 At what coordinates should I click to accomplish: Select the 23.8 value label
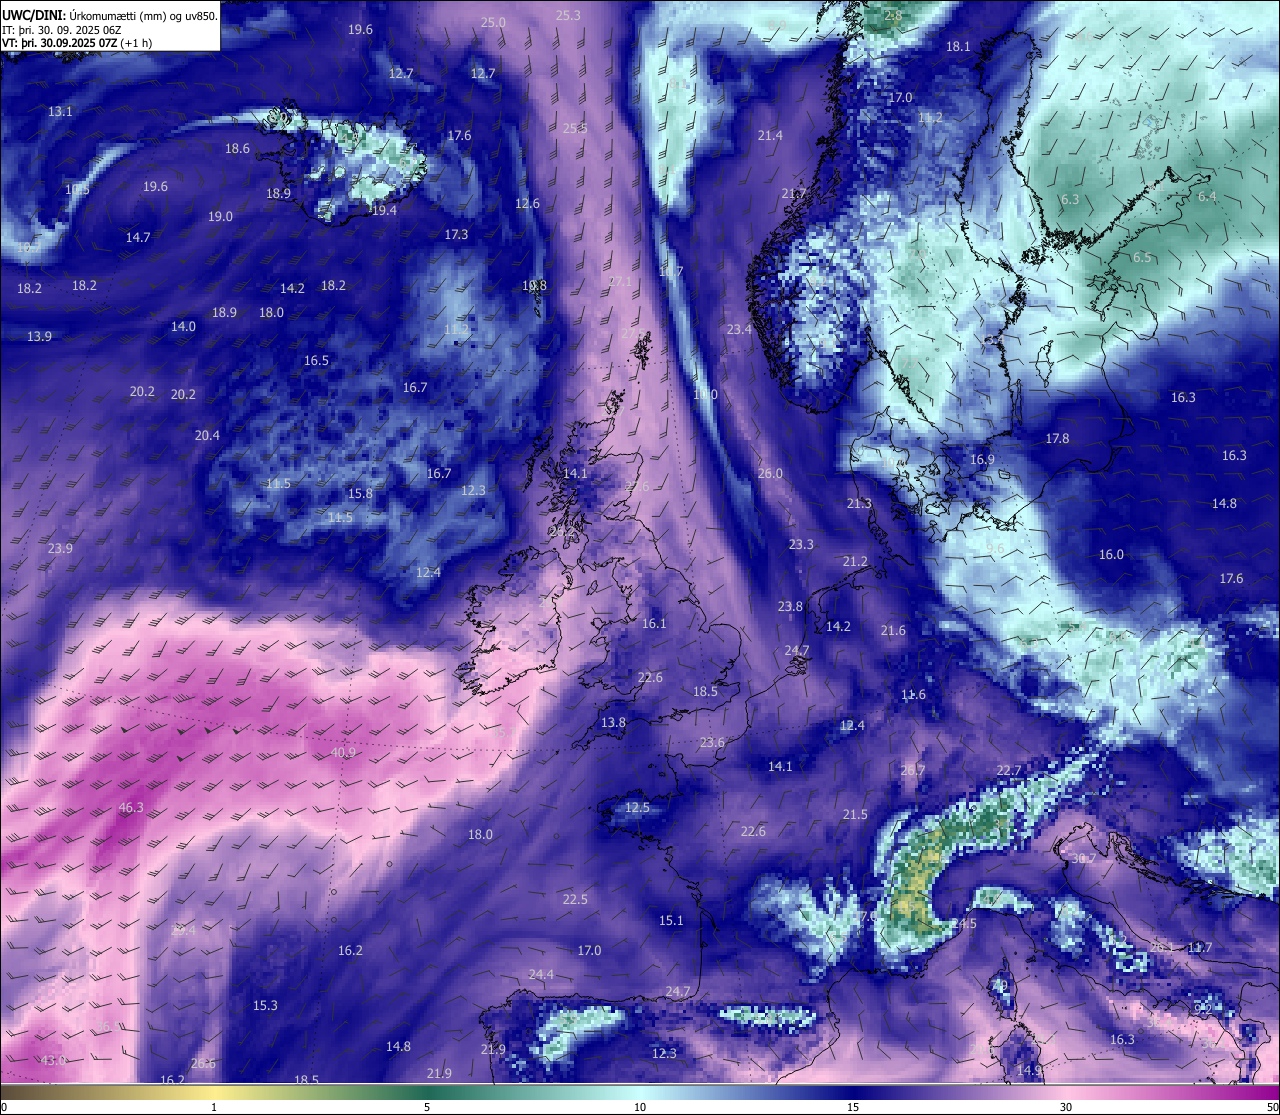click(790, 607)
